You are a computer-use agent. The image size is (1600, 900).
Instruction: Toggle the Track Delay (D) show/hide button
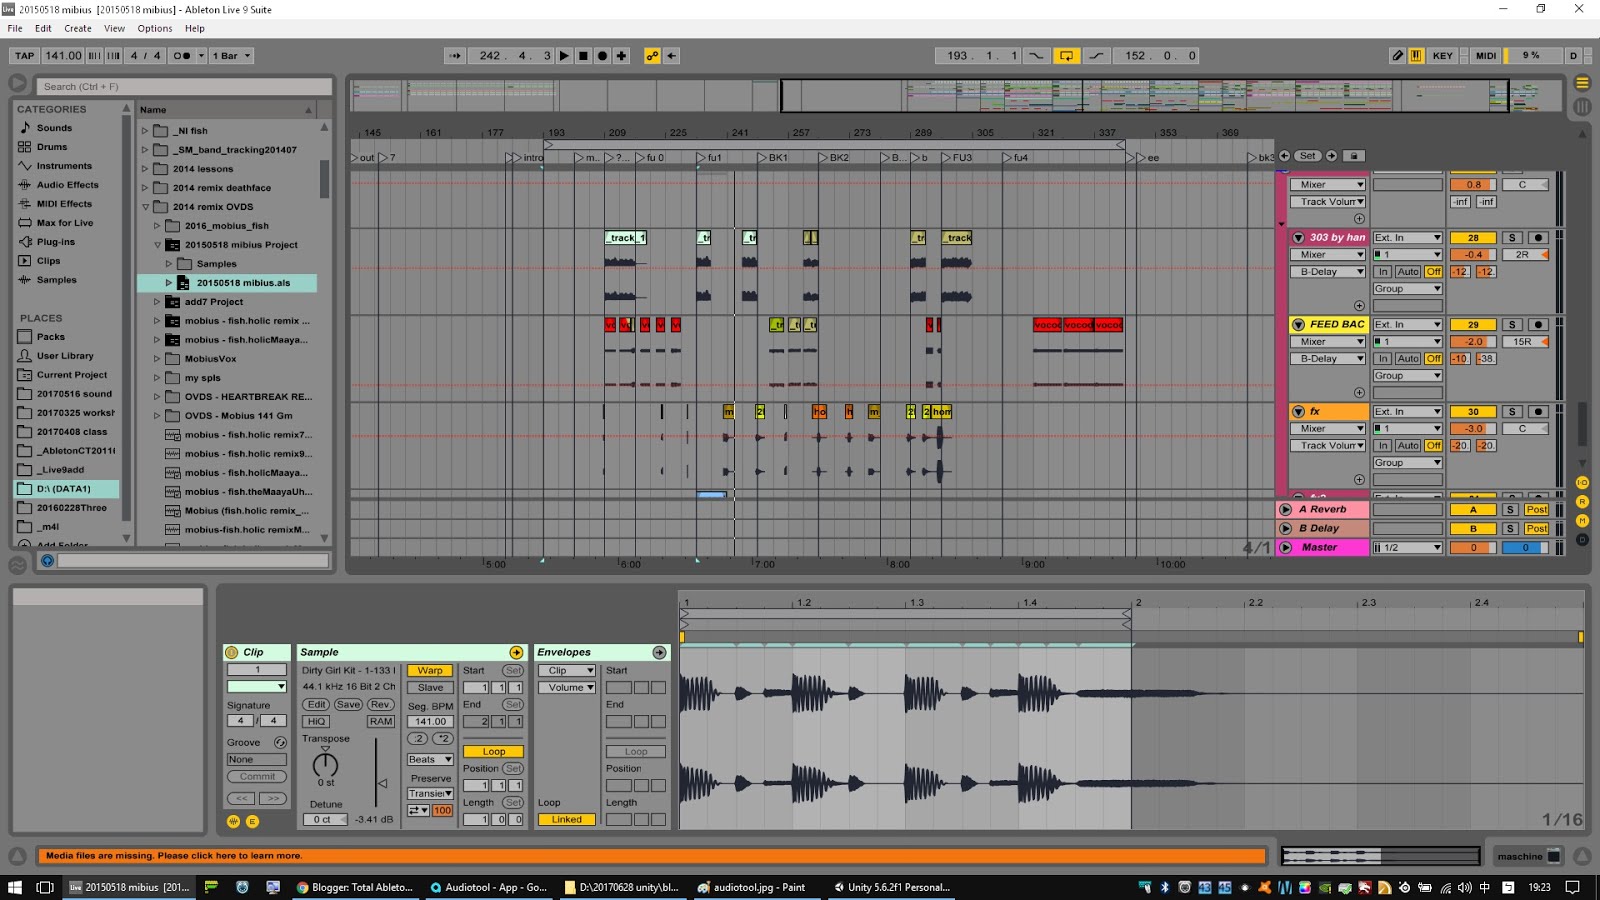click(x=1582, y=540)
